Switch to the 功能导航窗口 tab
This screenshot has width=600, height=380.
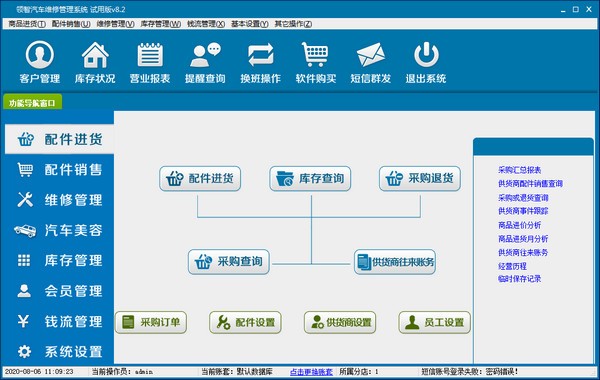(32, 103)
